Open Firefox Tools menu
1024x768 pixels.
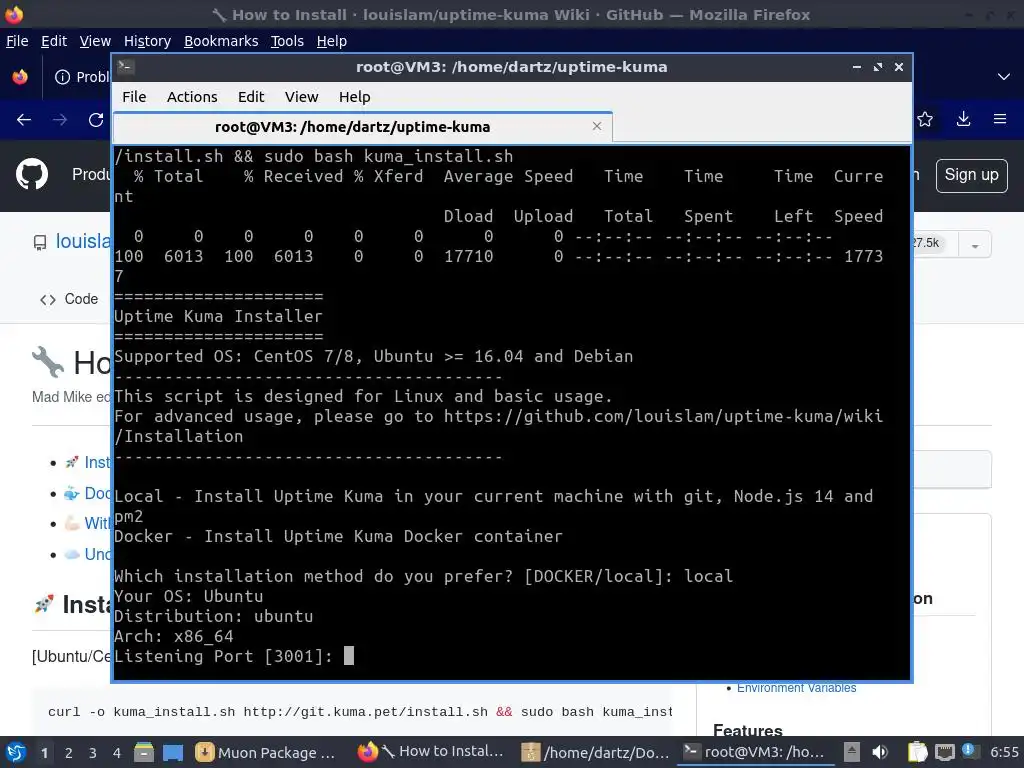click(x=287, y=41)
